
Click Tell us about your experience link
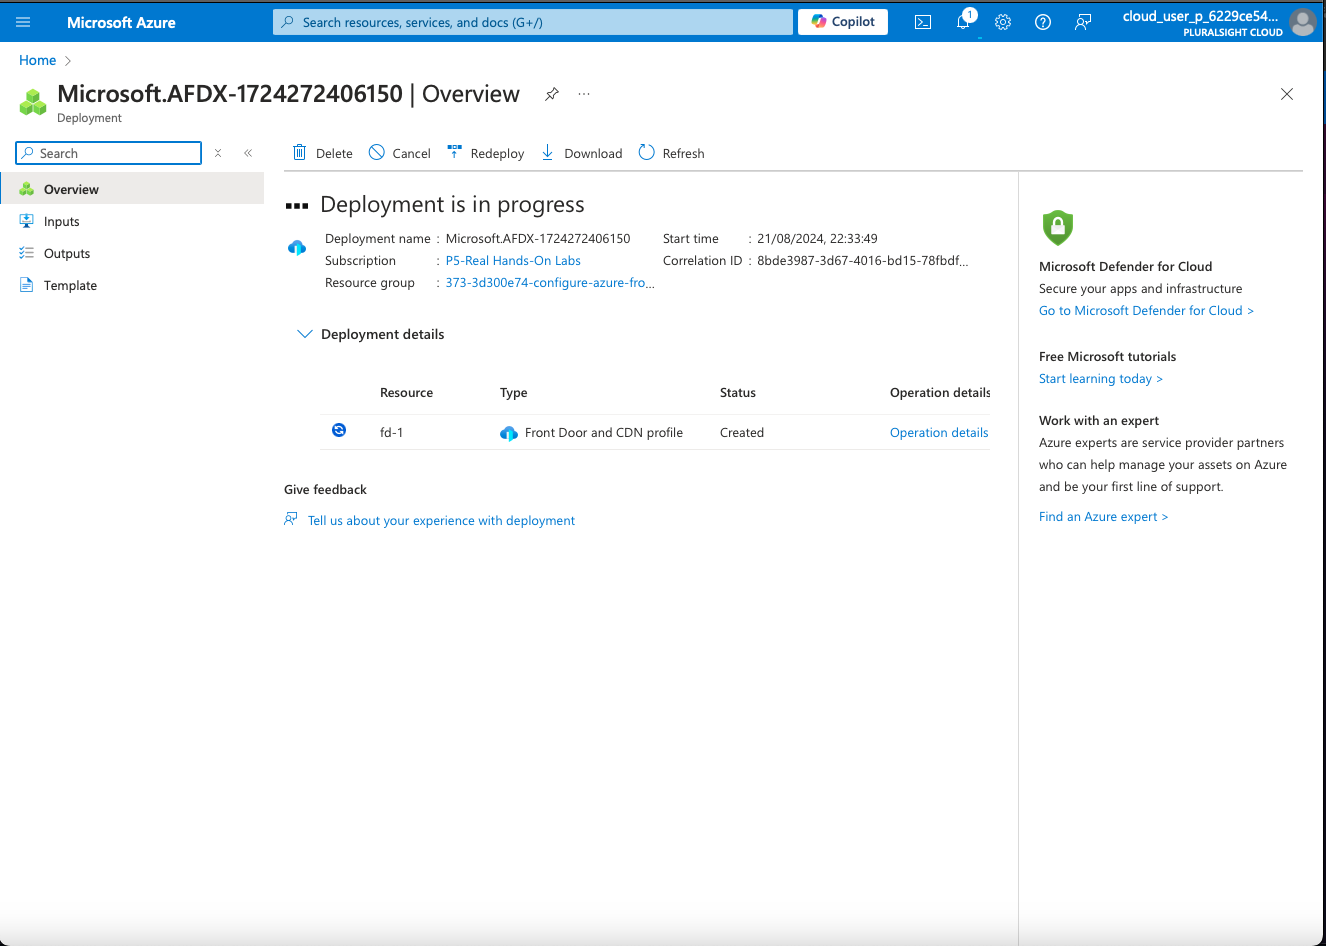(x=441, y=520)
